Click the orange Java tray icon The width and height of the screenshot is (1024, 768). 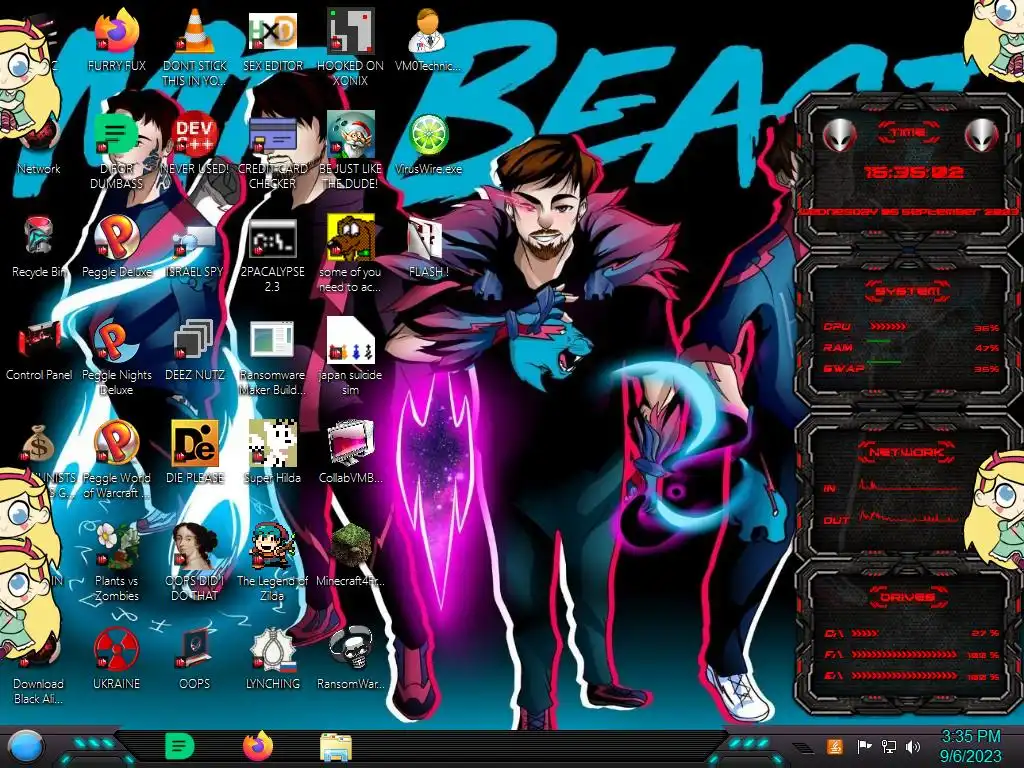click(x=835, y=746)
